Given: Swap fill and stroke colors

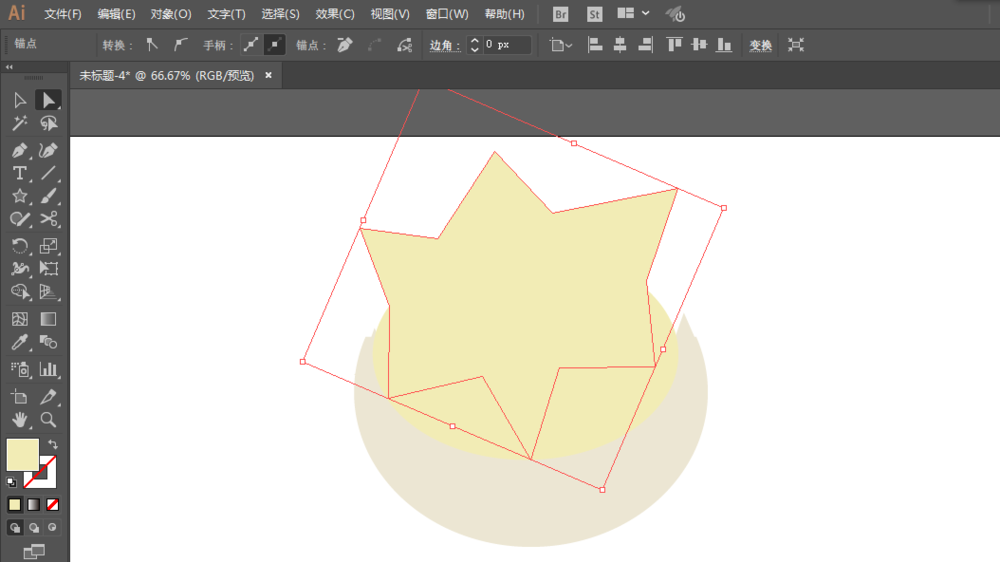Looking at the screenshot, I should click(x=53, y=445).
